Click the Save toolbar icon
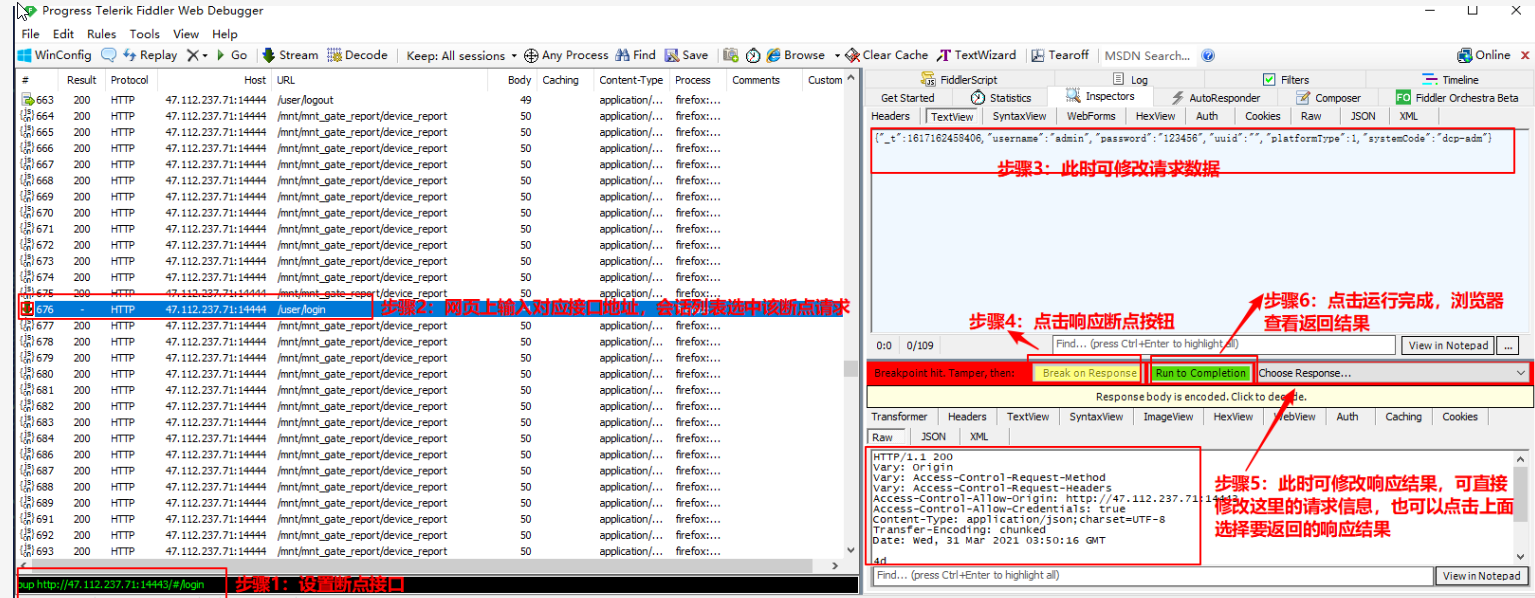The image size is (1535, 598). tap(686, 55)
